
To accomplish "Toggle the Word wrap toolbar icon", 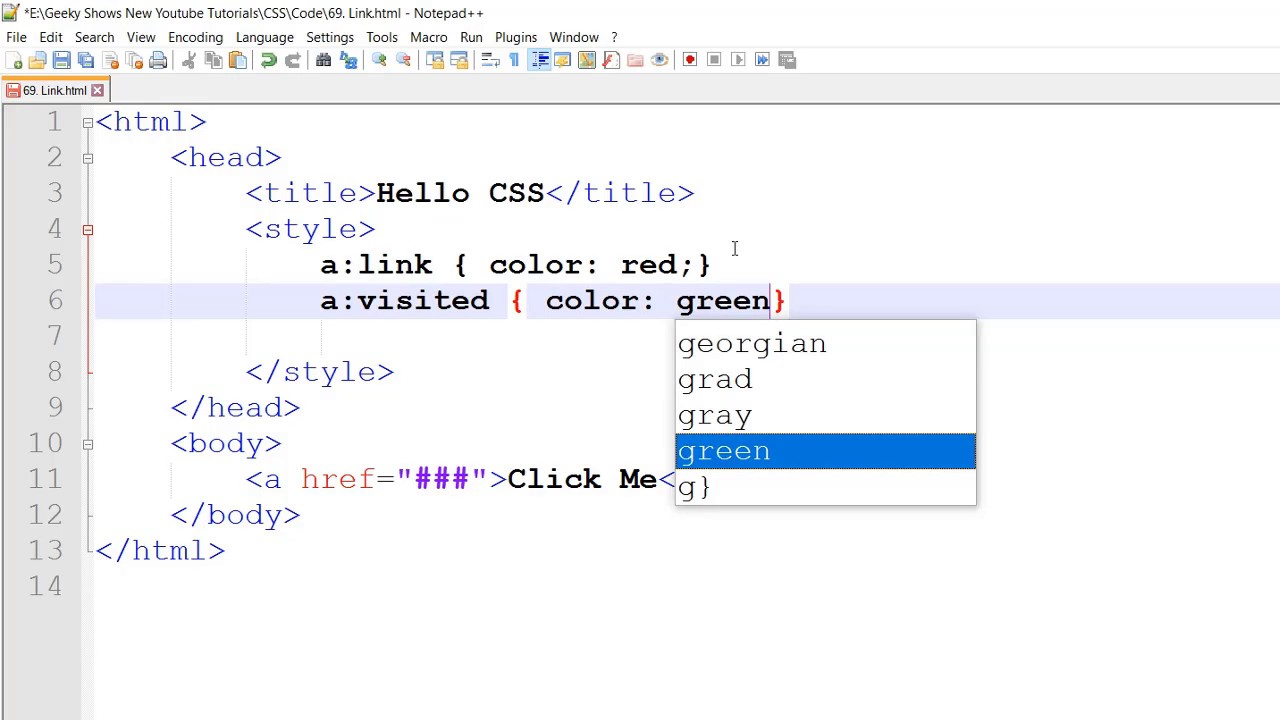I will point(490,61).
